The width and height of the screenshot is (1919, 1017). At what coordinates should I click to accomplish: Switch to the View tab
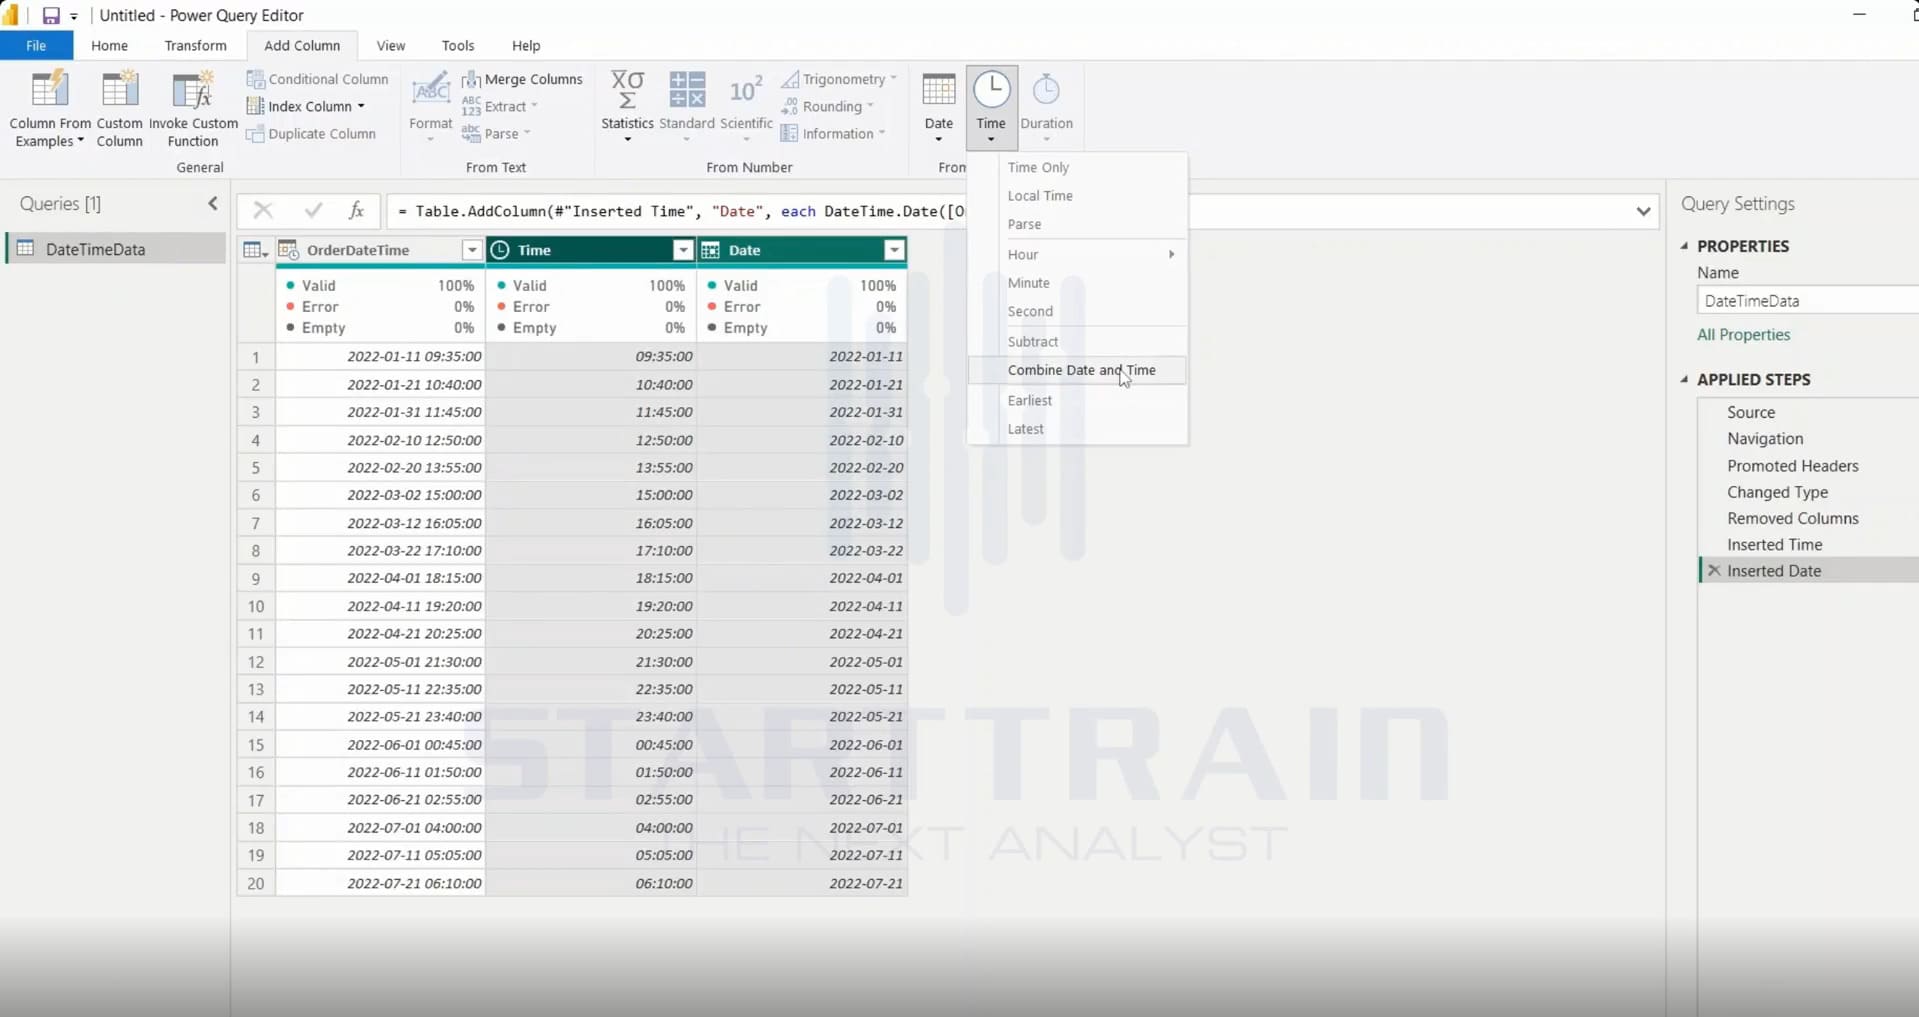391,46
